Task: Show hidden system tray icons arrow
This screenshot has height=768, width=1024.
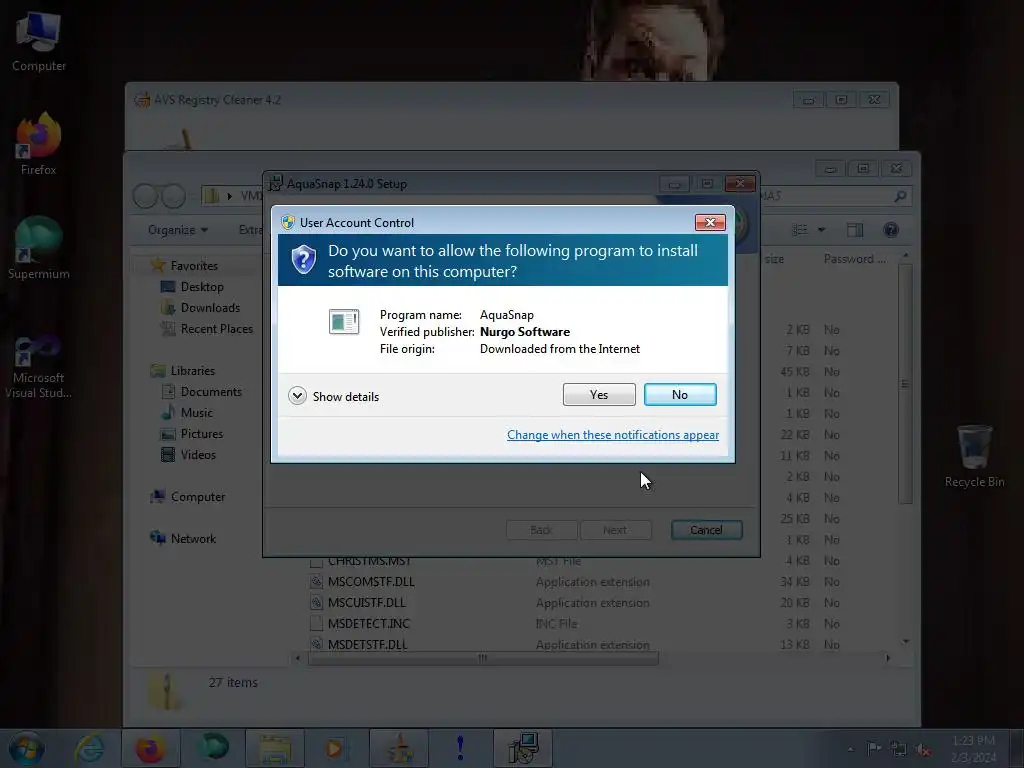Action: pos(850,749)
